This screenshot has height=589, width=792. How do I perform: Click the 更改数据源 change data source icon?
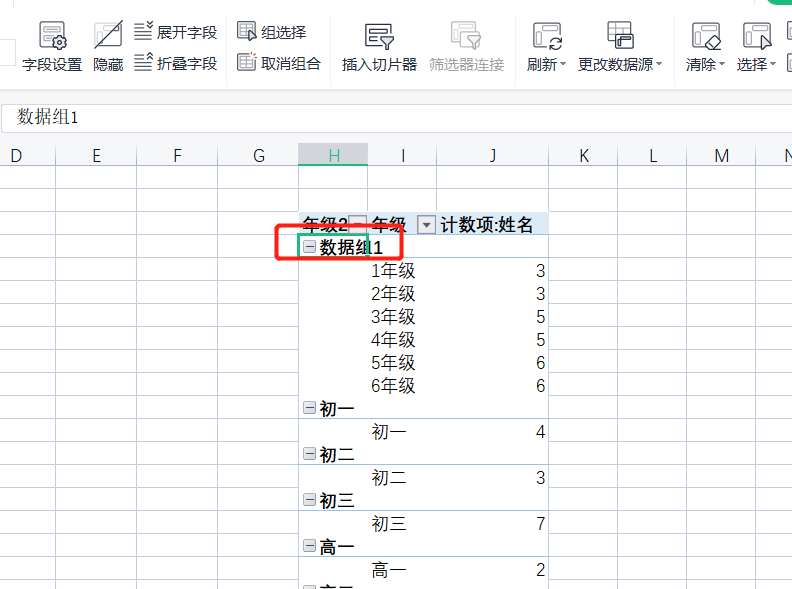coord(620,35)
